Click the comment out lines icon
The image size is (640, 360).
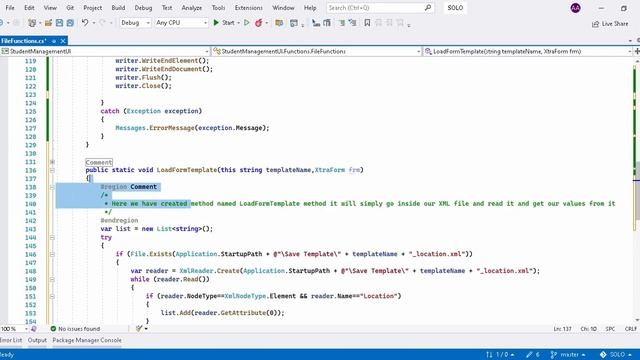click(x=342, y=23)
